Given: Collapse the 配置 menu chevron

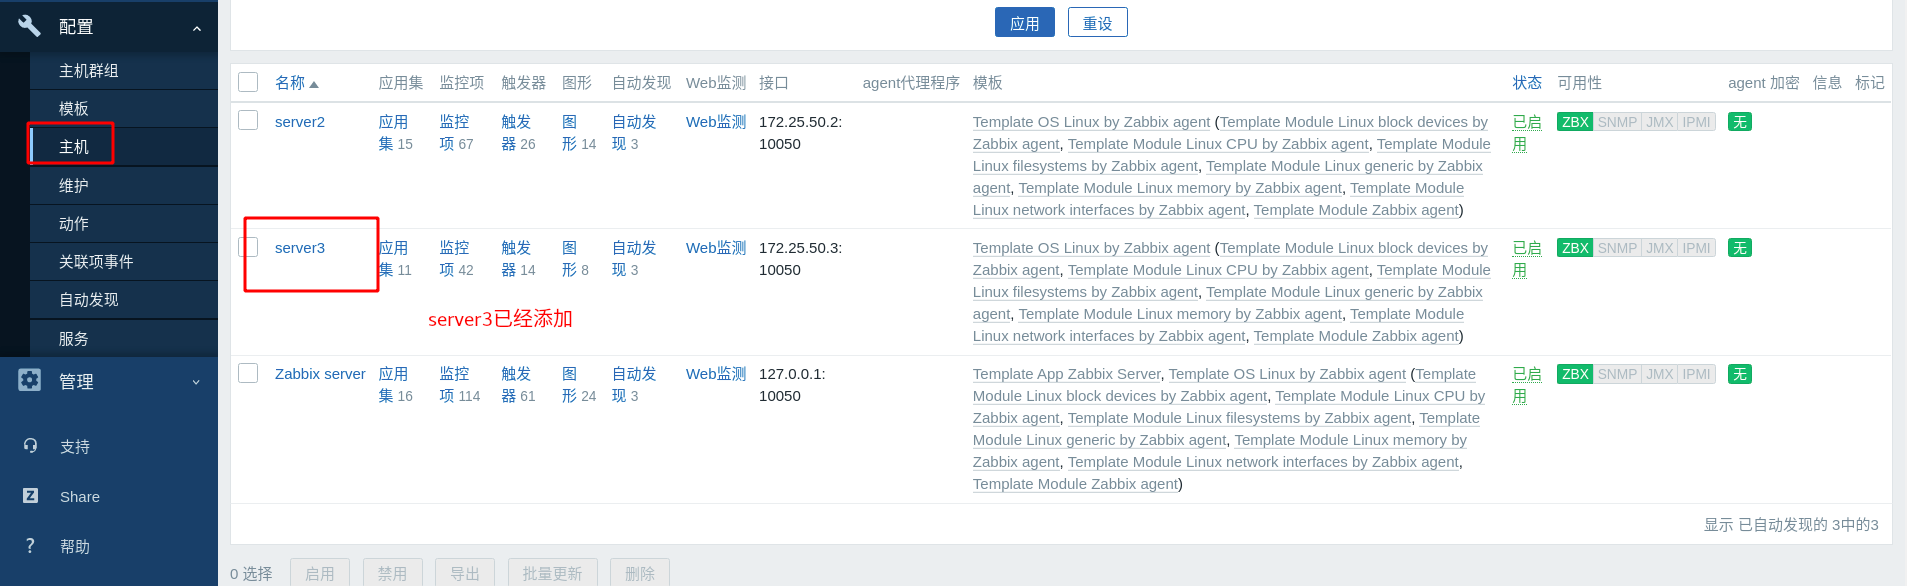Looking at the screenshot, I should click(197, 28).
